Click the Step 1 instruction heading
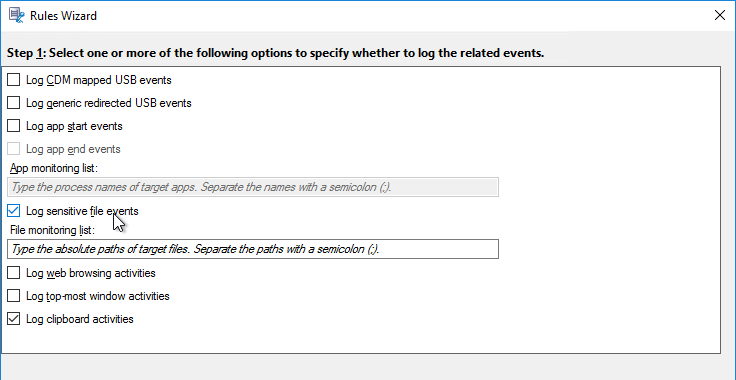 point(276,53)
